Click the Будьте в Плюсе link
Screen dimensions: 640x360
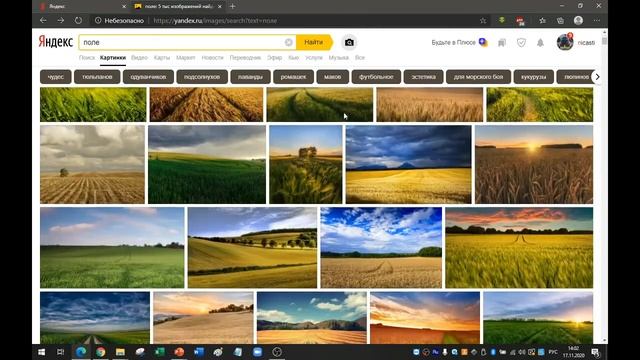(453, 42)
